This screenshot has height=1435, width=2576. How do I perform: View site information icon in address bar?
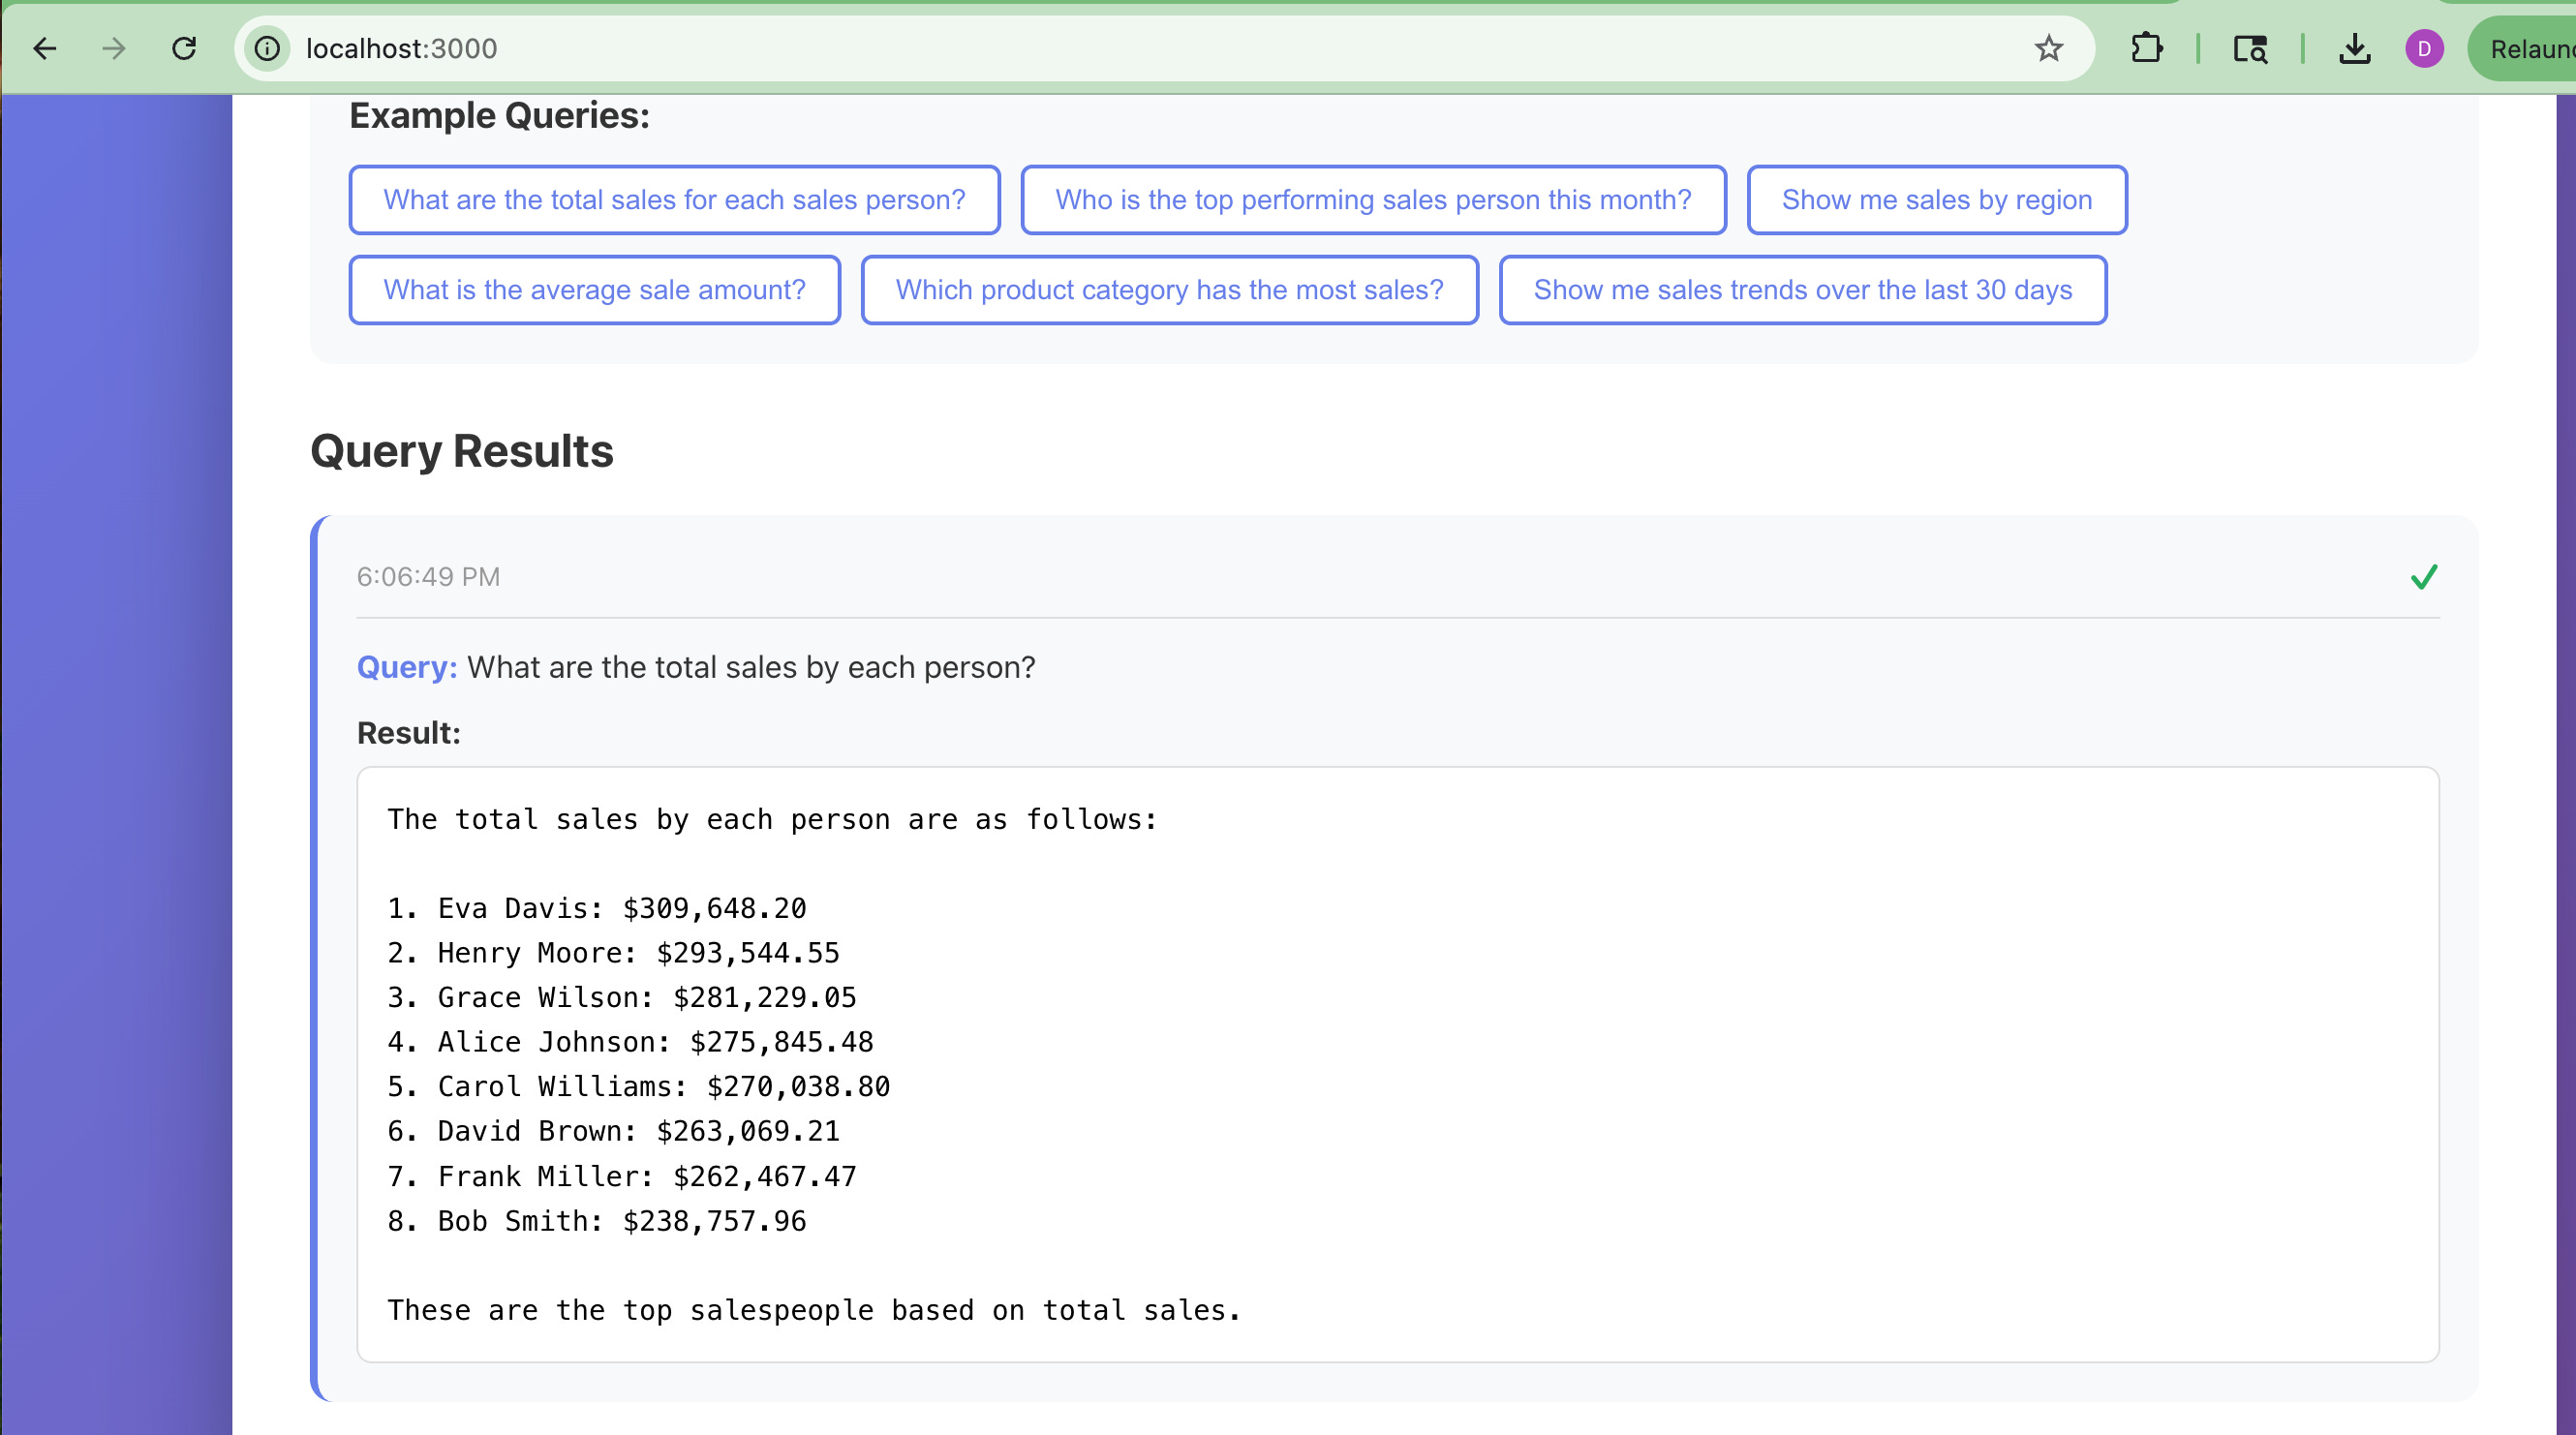point(267,48)
